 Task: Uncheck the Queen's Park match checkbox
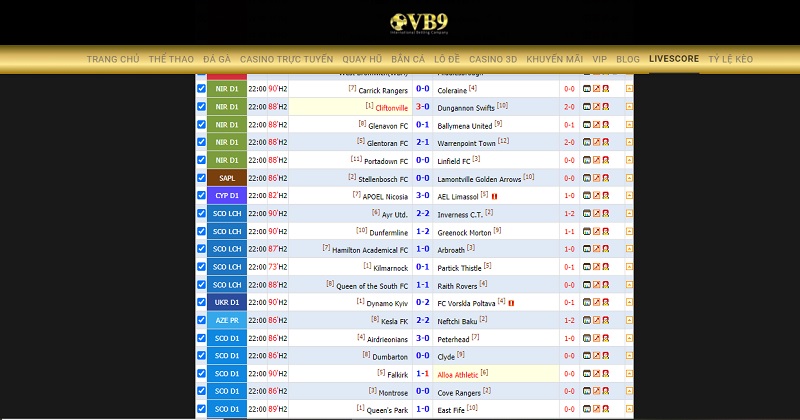202,408
